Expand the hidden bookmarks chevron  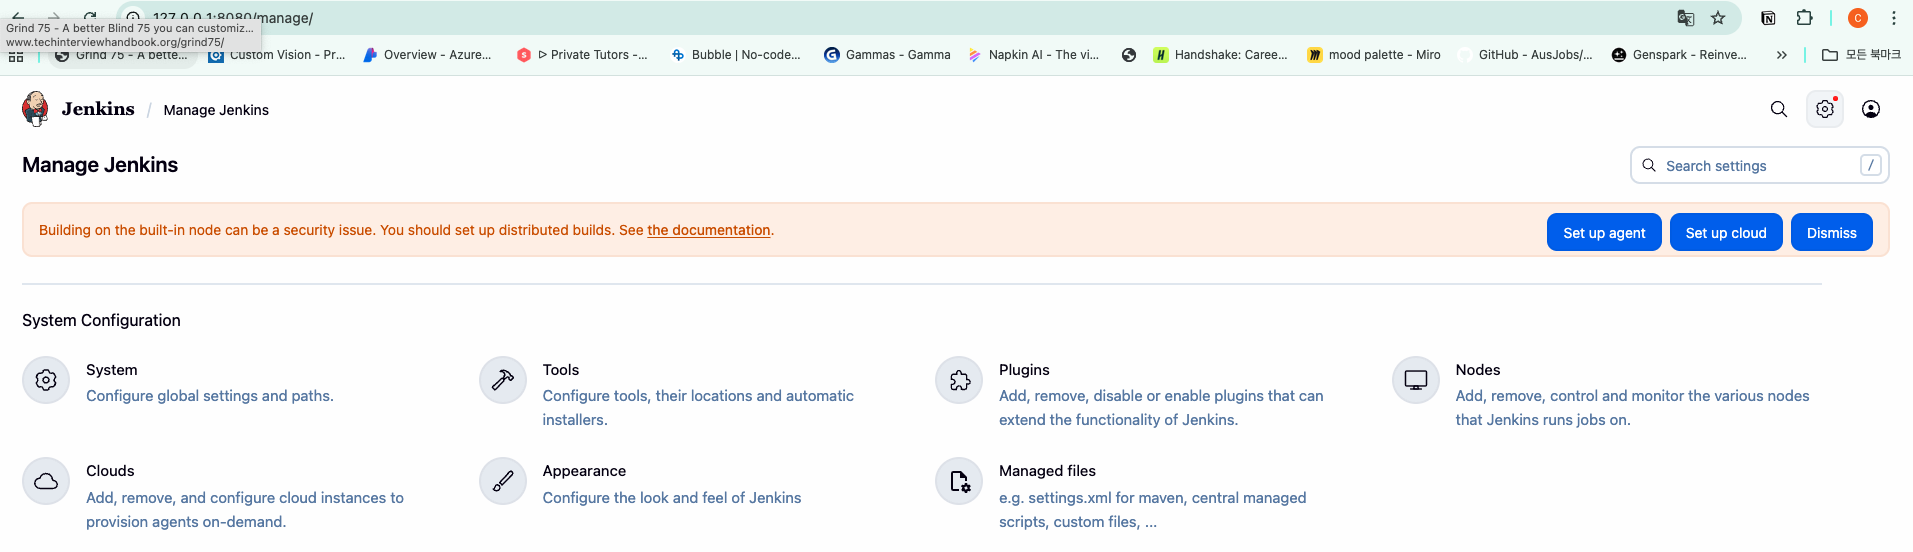point(1781,55)
